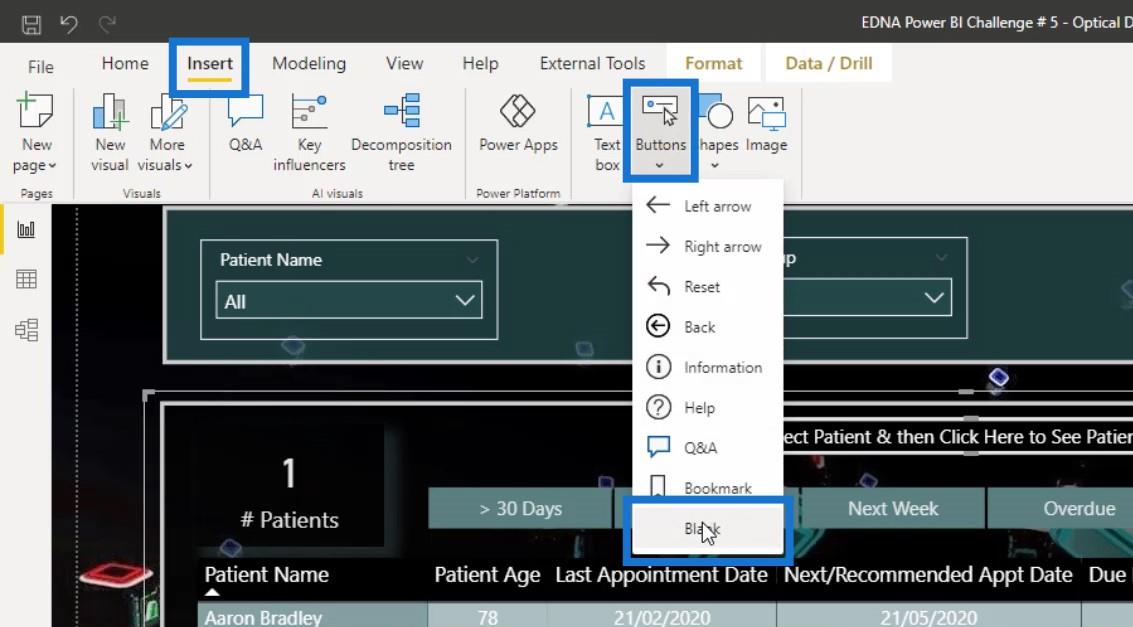Switch to Data view in sidebar
Viewport: 1133px width, 627px height.
(26, 279)
